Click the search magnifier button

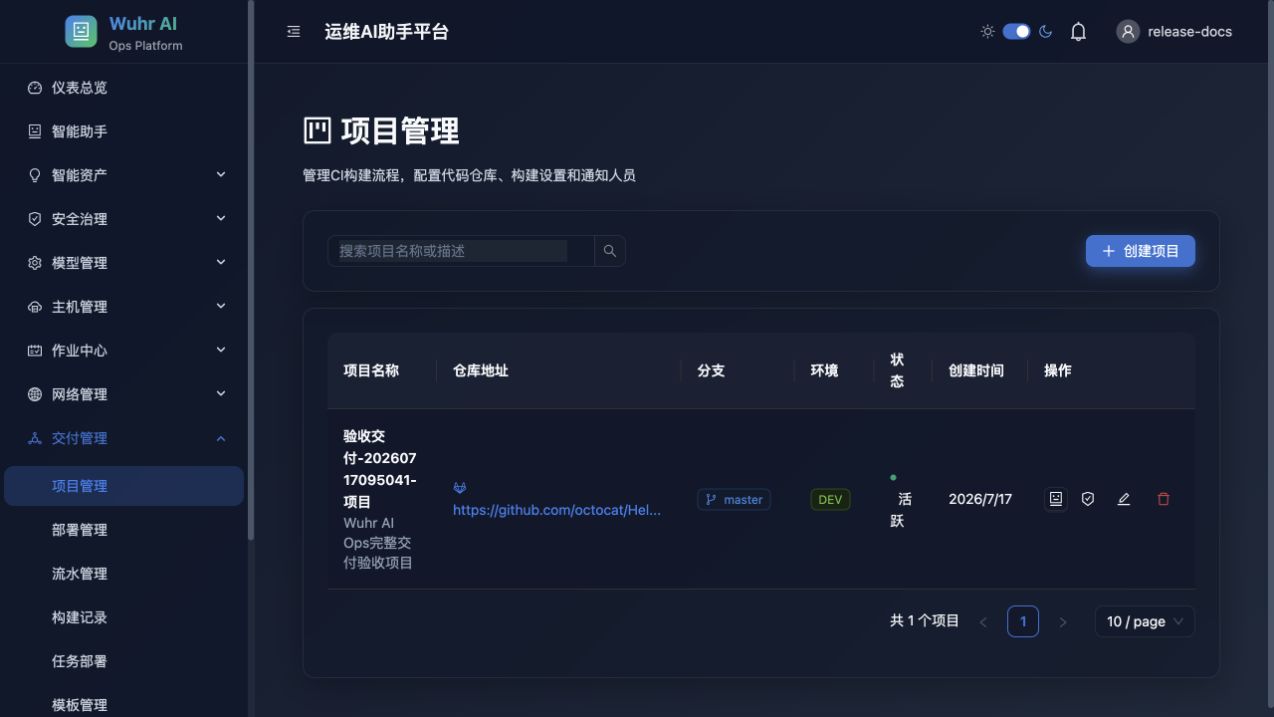(610, 251)
